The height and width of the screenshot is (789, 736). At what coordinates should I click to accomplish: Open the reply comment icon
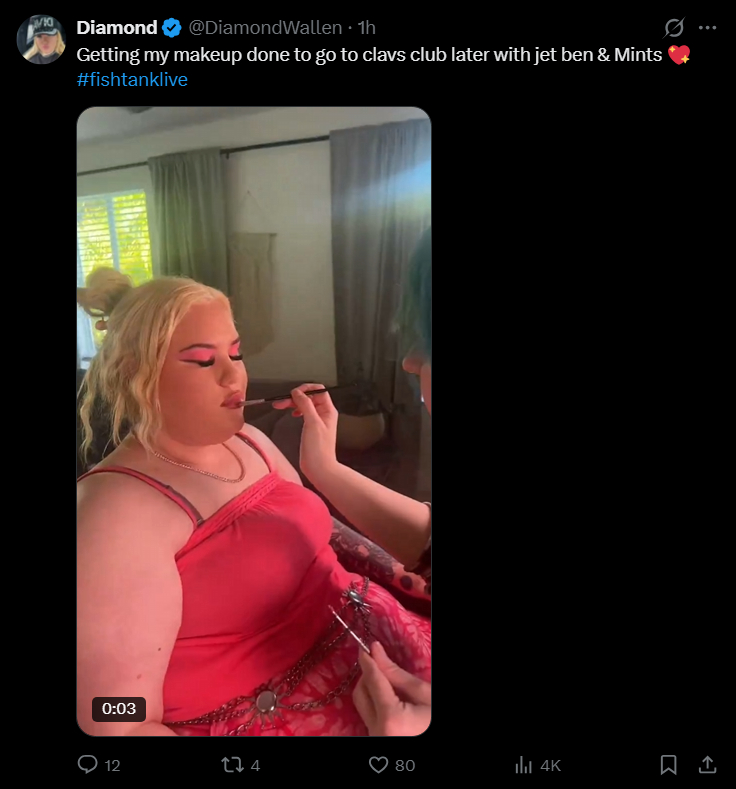point(88,764)
